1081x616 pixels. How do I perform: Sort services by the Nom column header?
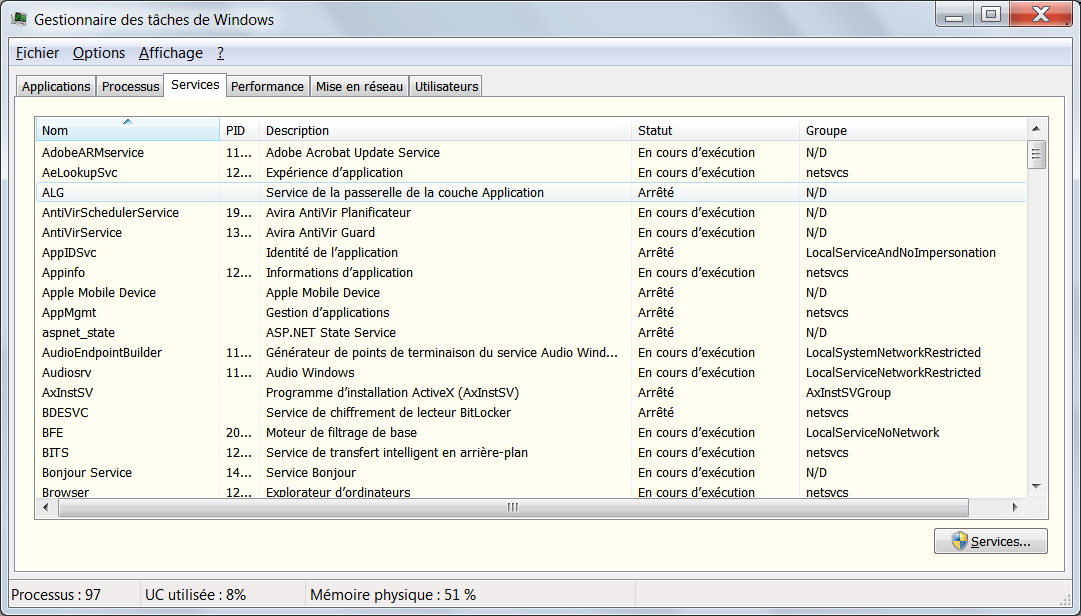tap(127, 130)
